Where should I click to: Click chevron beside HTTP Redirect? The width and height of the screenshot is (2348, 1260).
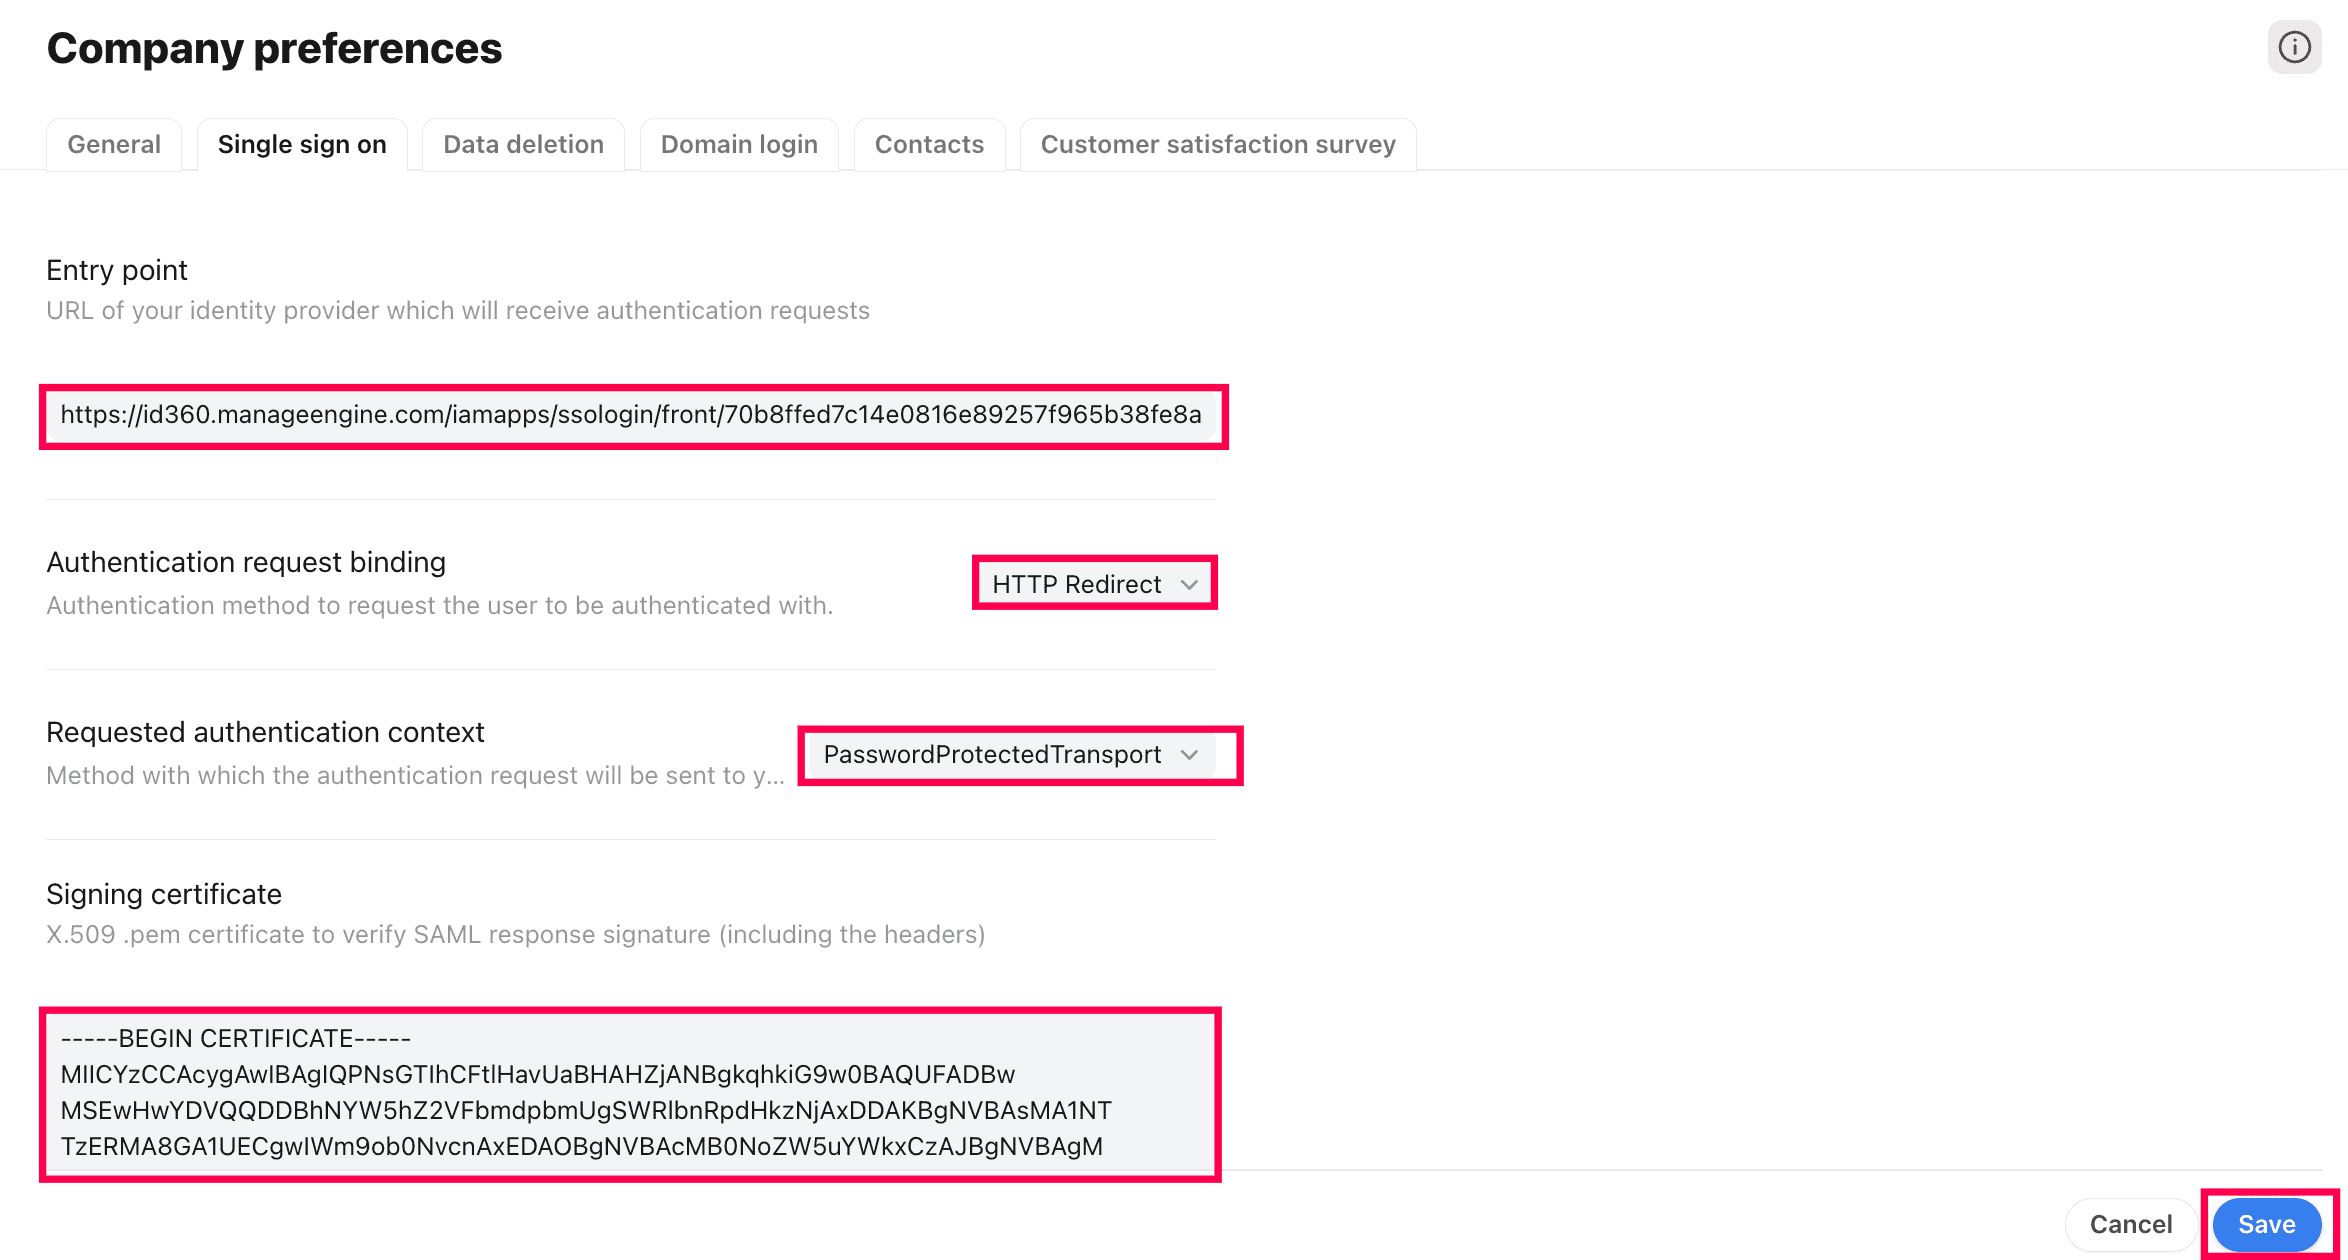pos(1189,584)
